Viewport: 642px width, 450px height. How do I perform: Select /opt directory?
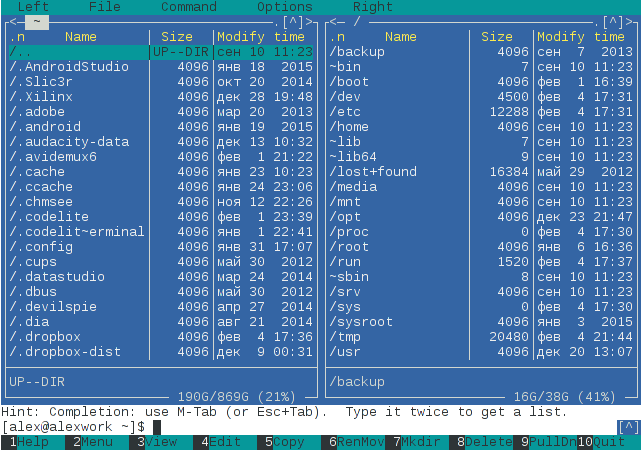click(x=482, y=217)
